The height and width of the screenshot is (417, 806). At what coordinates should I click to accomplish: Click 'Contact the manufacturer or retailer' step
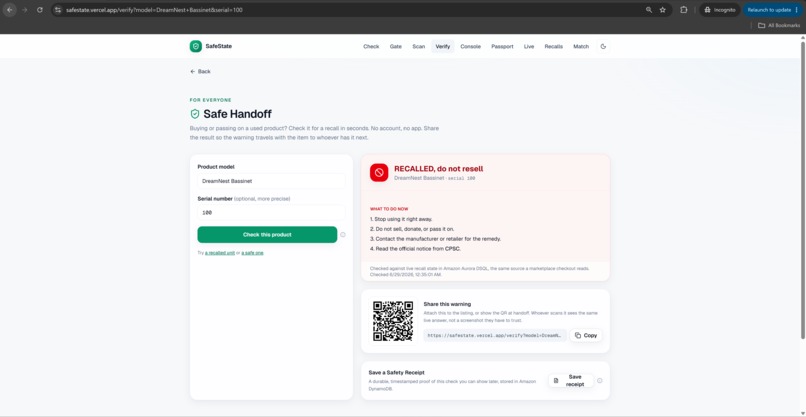pyautogui.click(x=435, y=239)
